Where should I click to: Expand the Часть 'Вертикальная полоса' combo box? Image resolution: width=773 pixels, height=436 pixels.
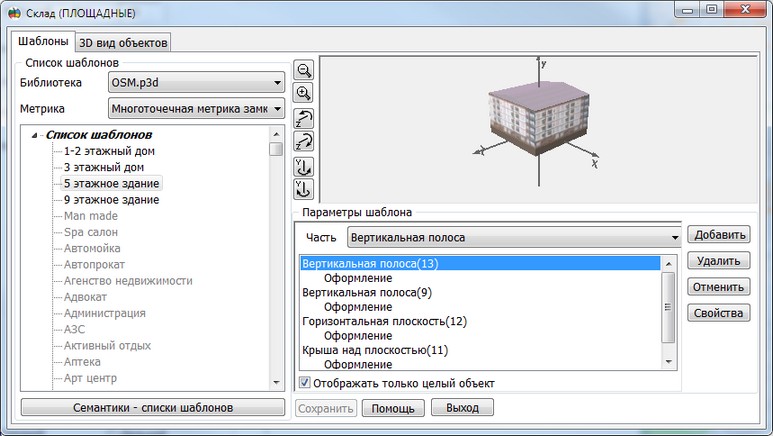tap(513, 238)
